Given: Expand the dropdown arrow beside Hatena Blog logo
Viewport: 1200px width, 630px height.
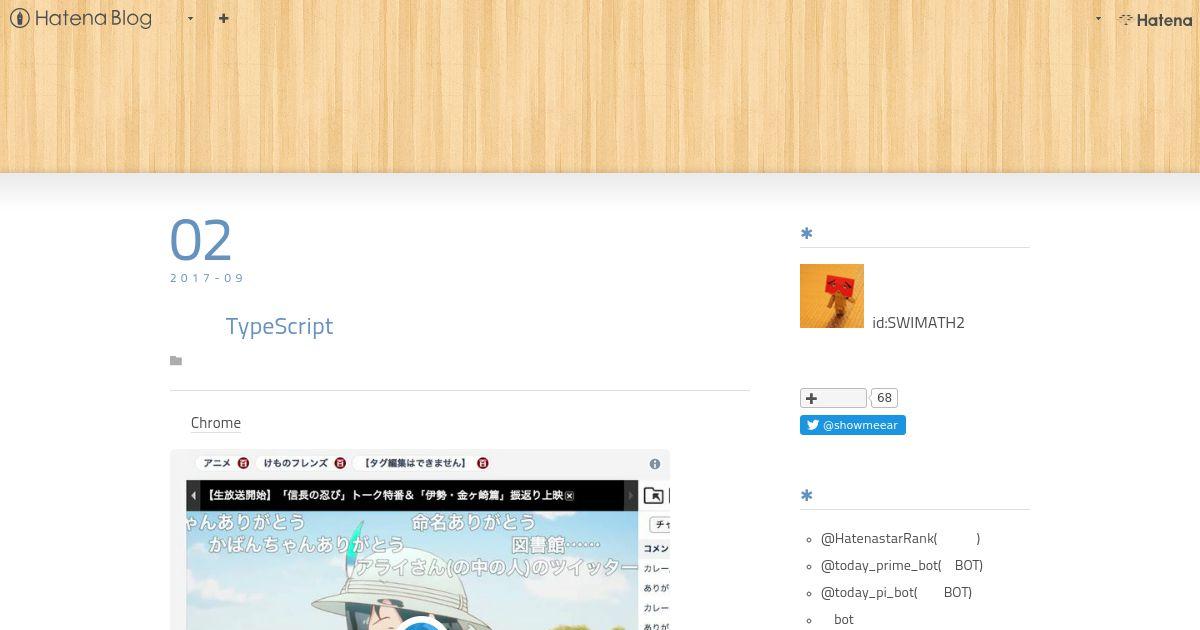Looking at the screenshot, I should (x=190, y=18).
